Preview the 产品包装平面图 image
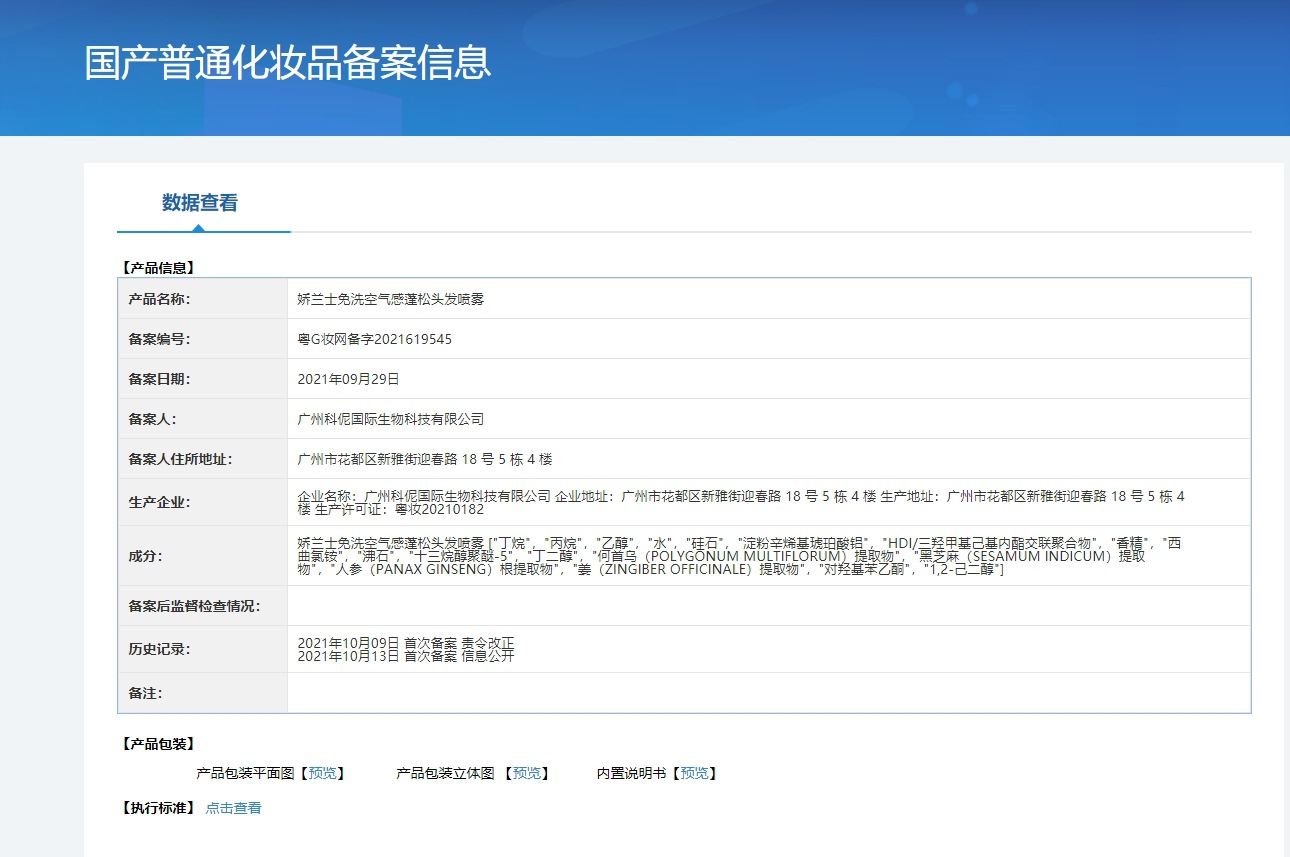Screen dimensions: 1290x857 [323, 773]
